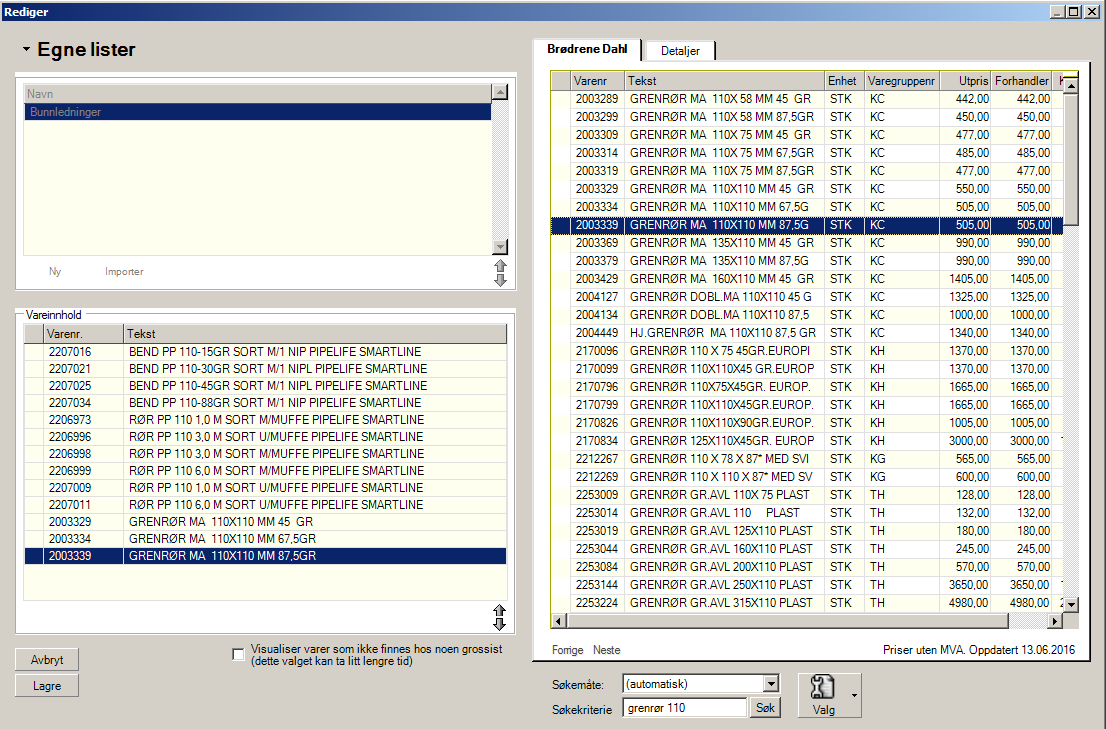Sort by Utpris column header
This screenshot has height=729, width=1106.
(x=964, y=81)
